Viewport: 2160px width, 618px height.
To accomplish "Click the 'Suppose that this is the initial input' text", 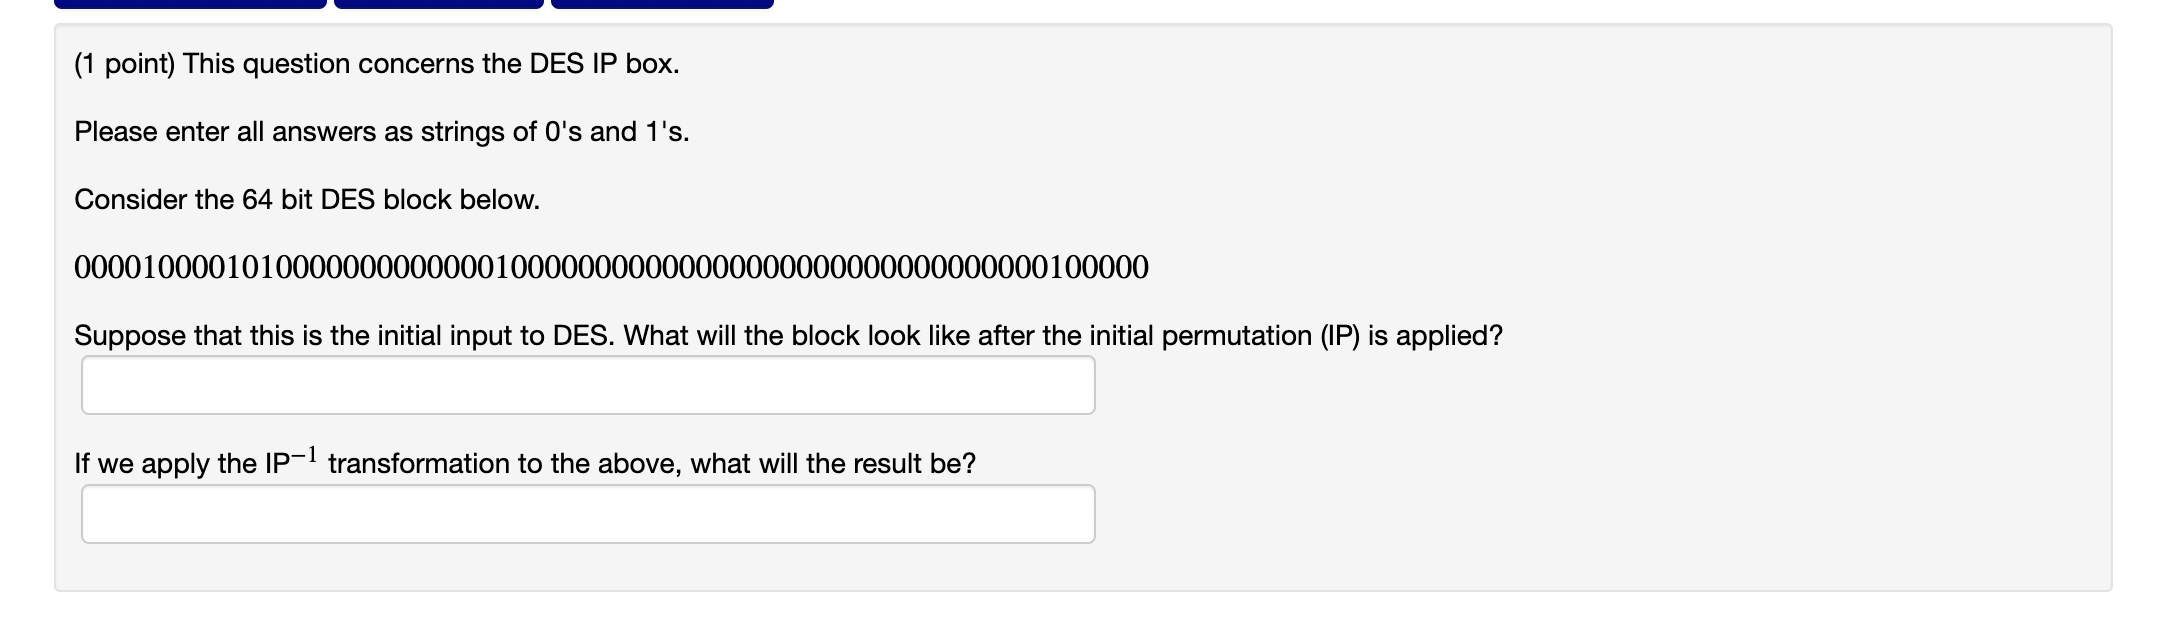I will 788,335.
